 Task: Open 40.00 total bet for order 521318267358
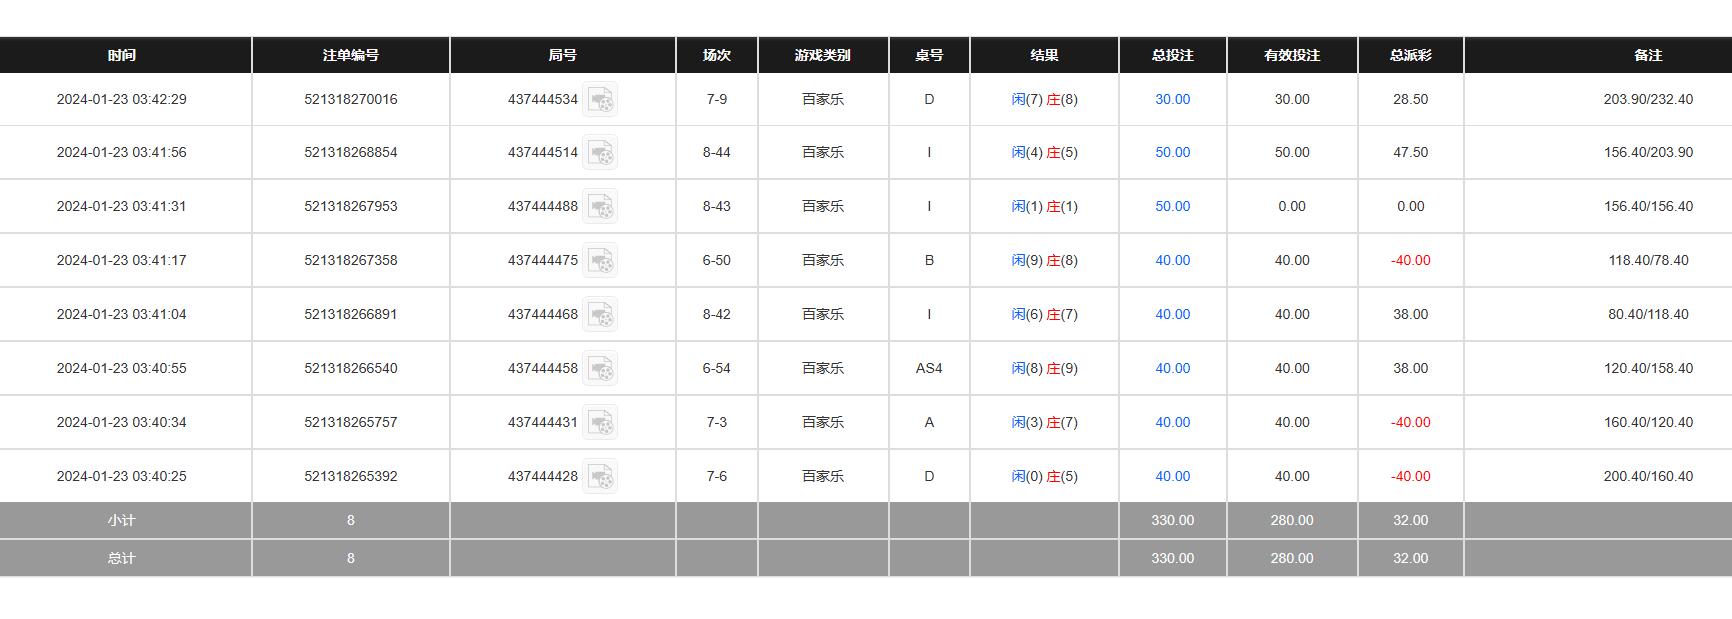1172,261
